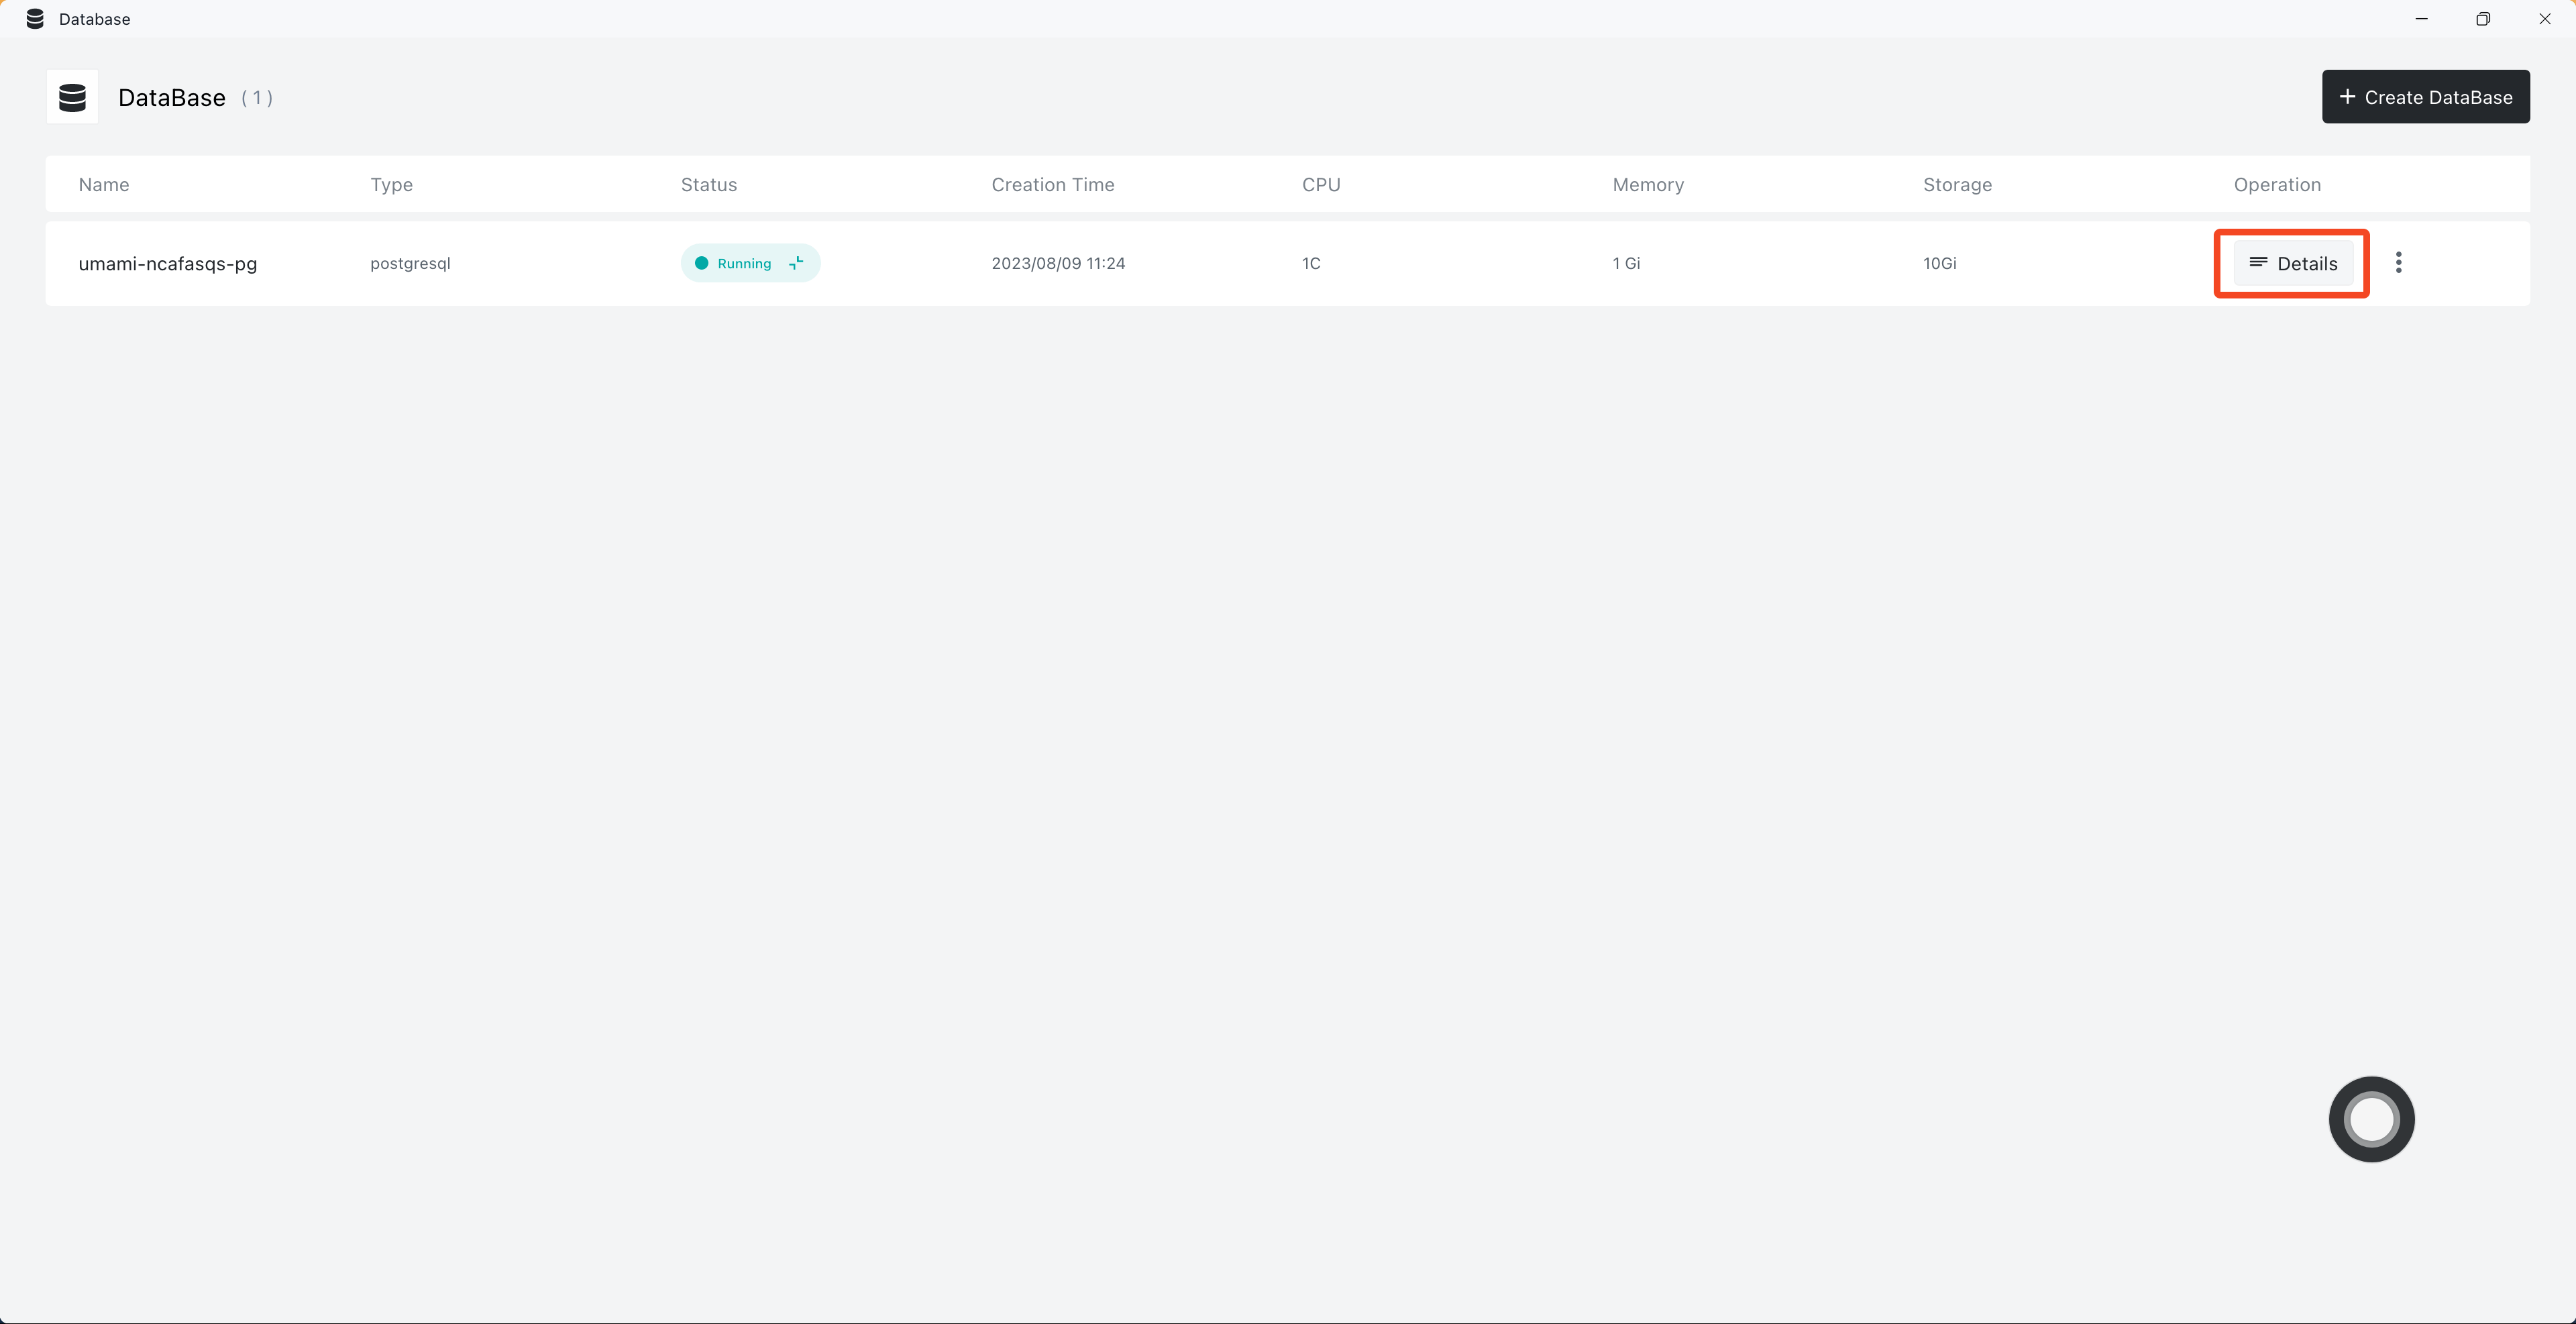
Task: Click the Running status badge
Action: [x=750, y=263]
